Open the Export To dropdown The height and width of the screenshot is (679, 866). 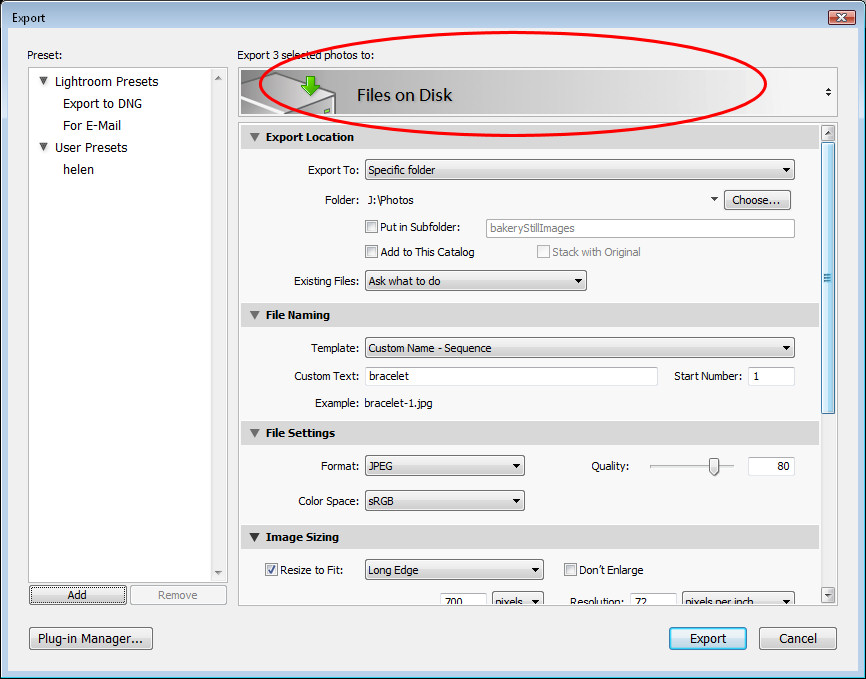click(579, 170)
